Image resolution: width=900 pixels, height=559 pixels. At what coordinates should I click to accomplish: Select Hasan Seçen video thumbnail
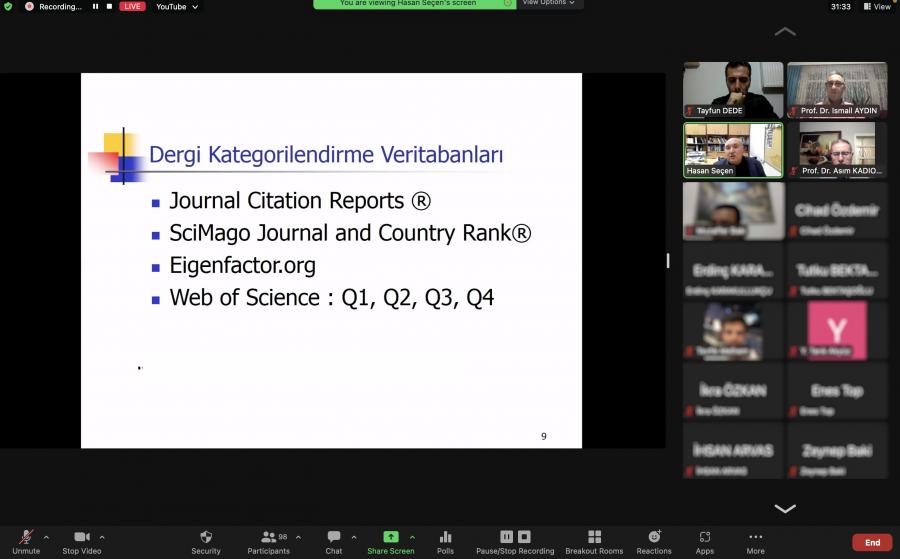(733, 150)
